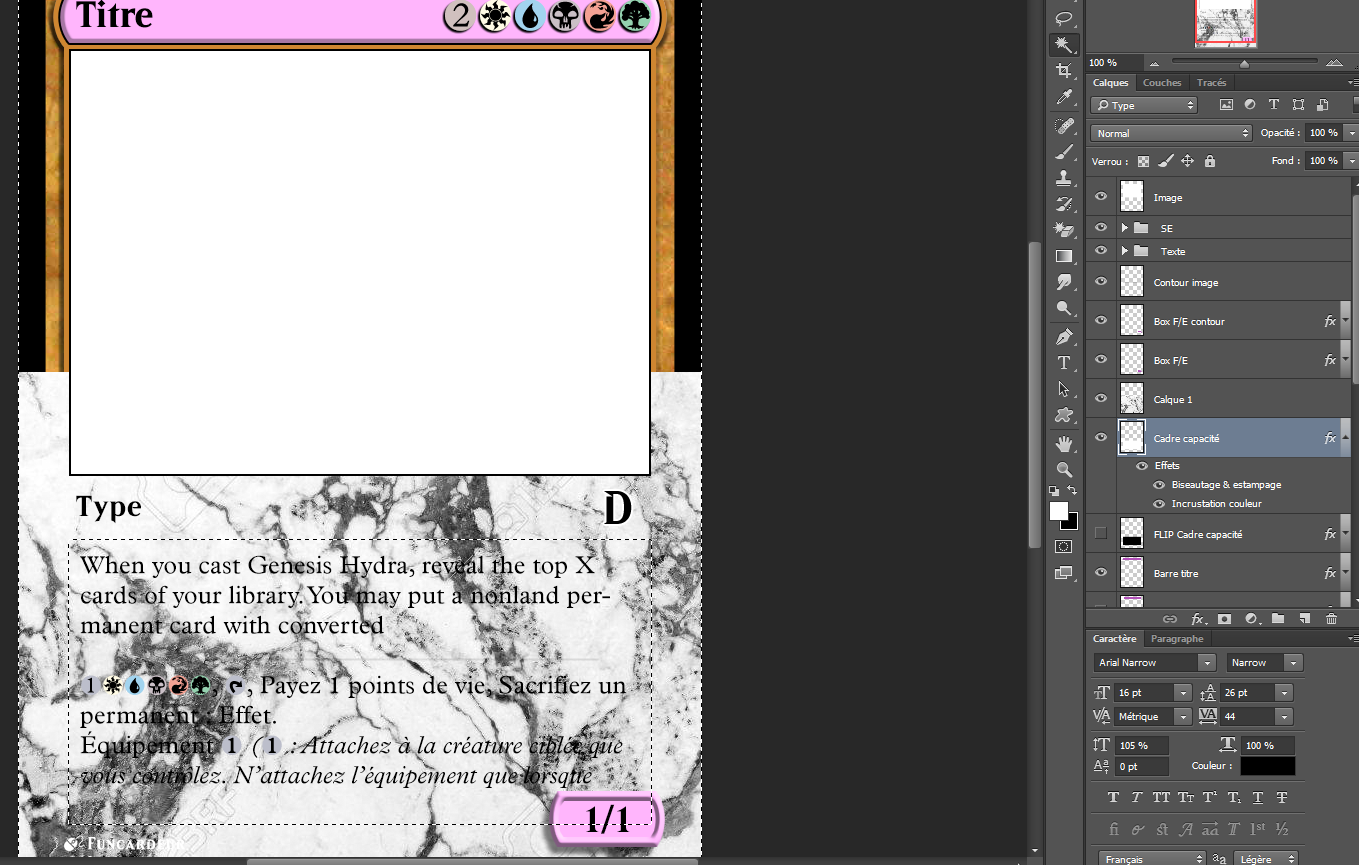This screenshot has height=865, width=1359.
Task: Swap foreground and background colors
Action: (x=1072, y=490)
